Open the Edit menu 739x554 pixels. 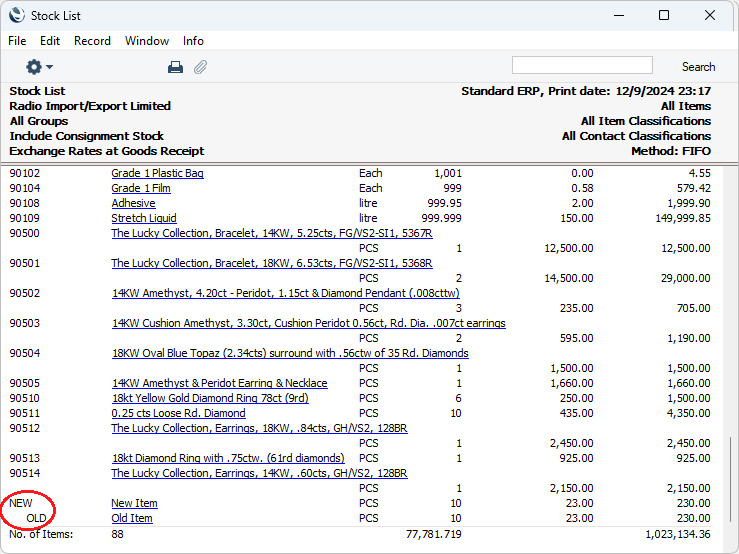pos(50,41)
